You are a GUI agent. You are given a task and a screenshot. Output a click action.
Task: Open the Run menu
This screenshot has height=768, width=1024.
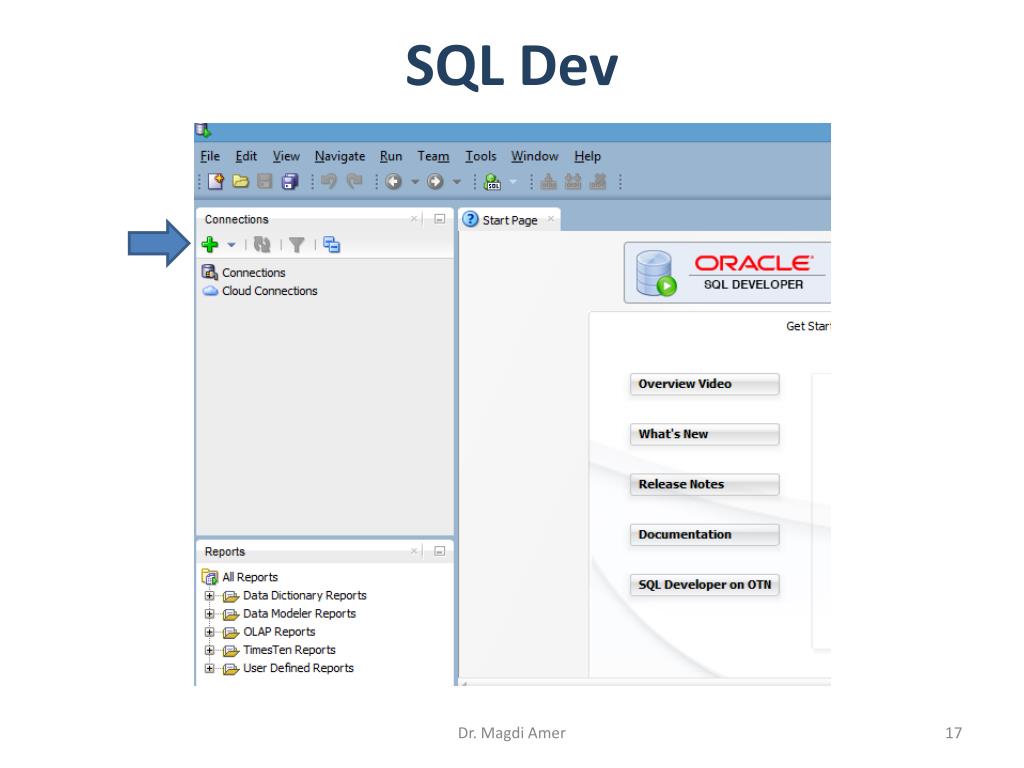[391, 156]
